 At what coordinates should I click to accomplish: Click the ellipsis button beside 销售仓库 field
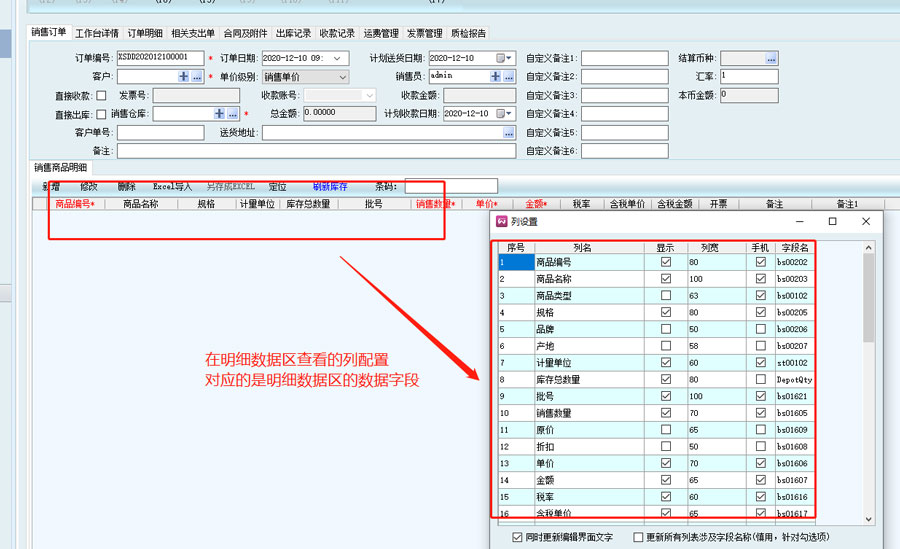click(232, 114)
